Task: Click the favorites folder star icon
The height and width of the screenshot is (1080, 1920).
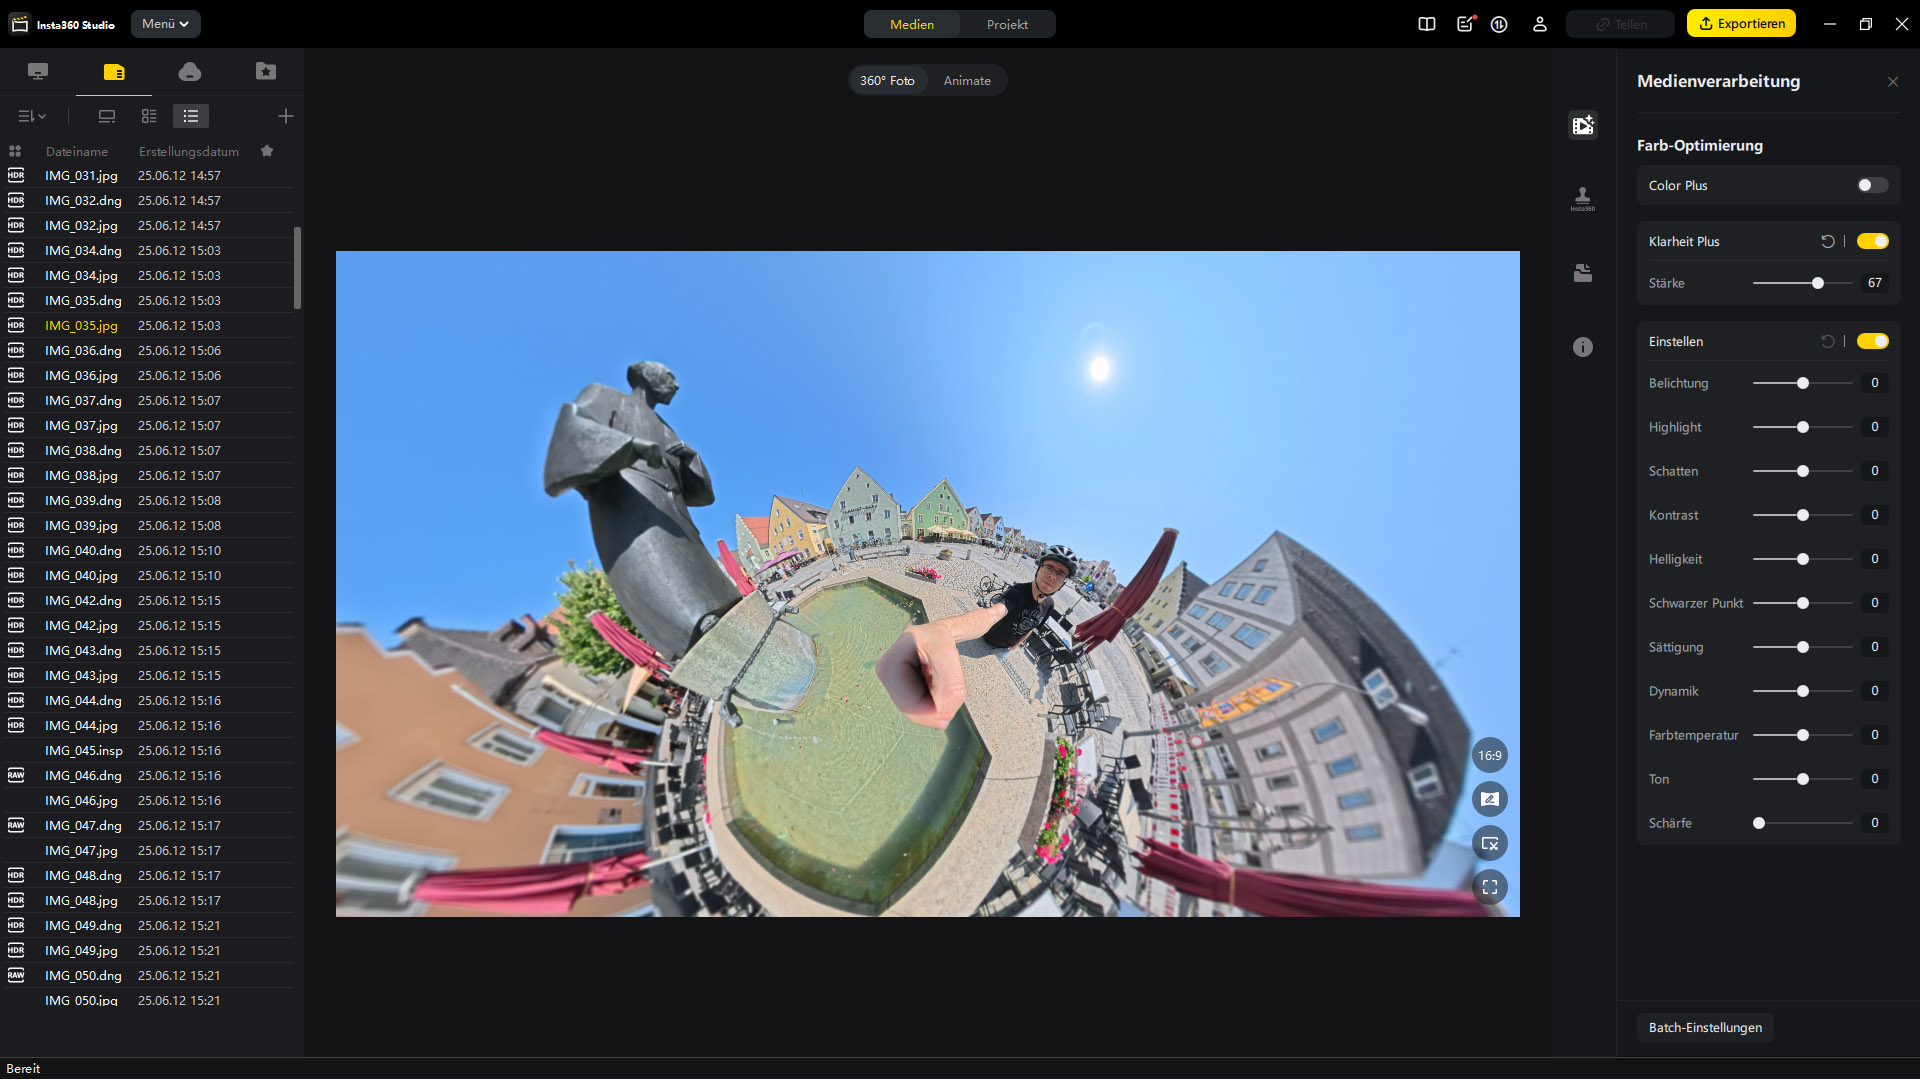Action: (x=265, y=71)
